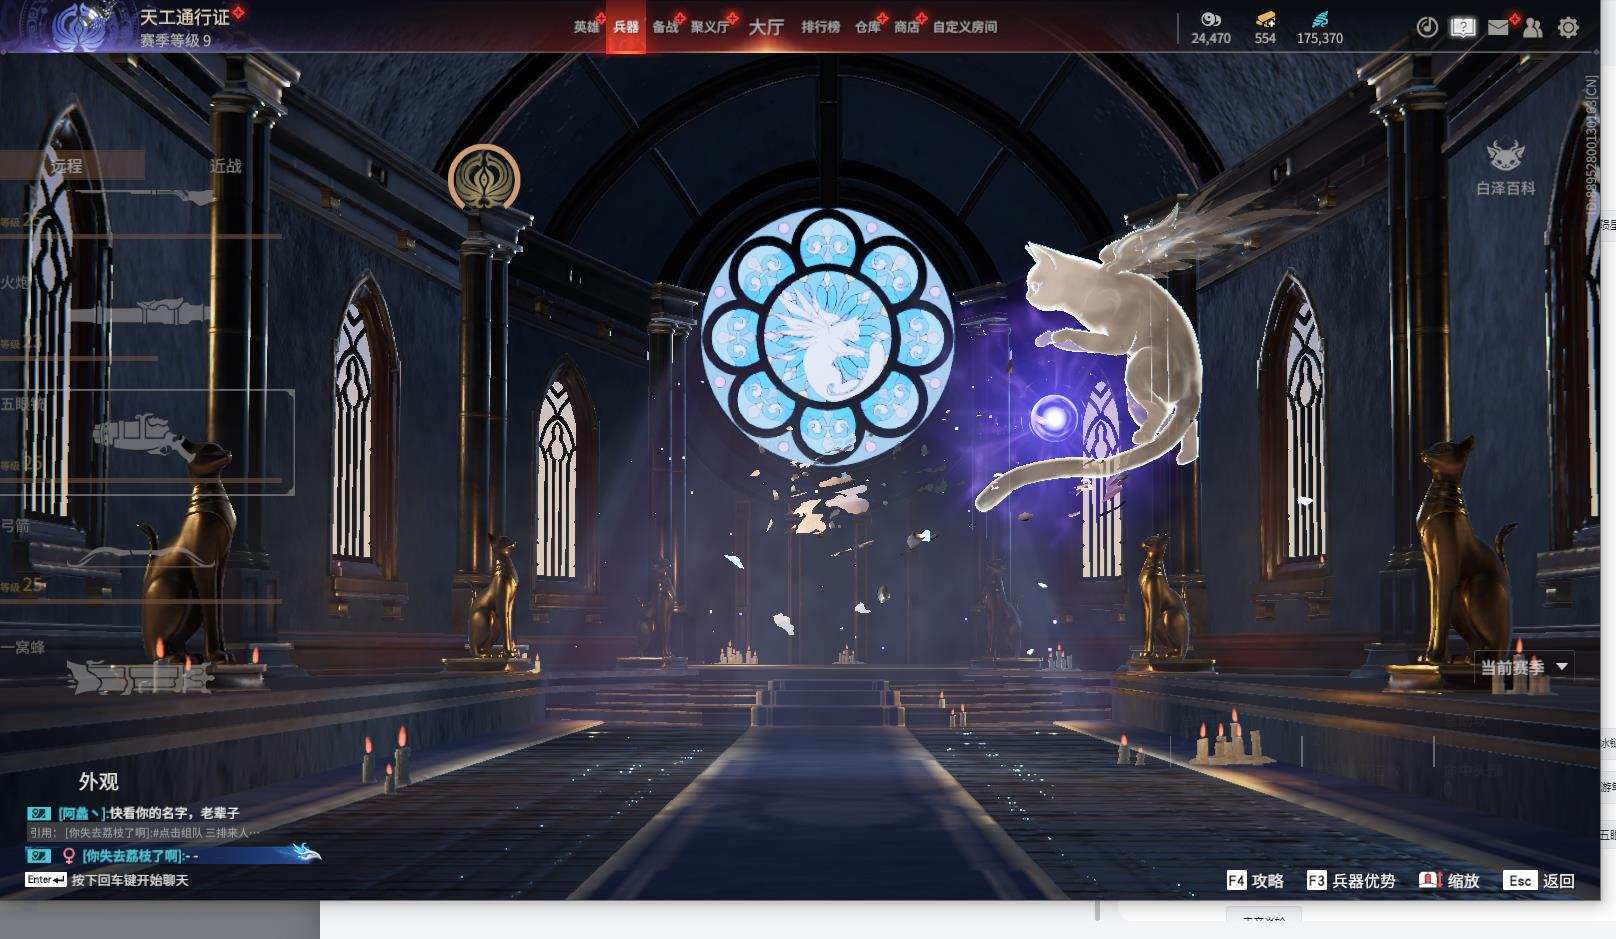Select the 火炮 cannon weapon
Viewport: 1616px width, 939px height.
(x=140, y=311)
